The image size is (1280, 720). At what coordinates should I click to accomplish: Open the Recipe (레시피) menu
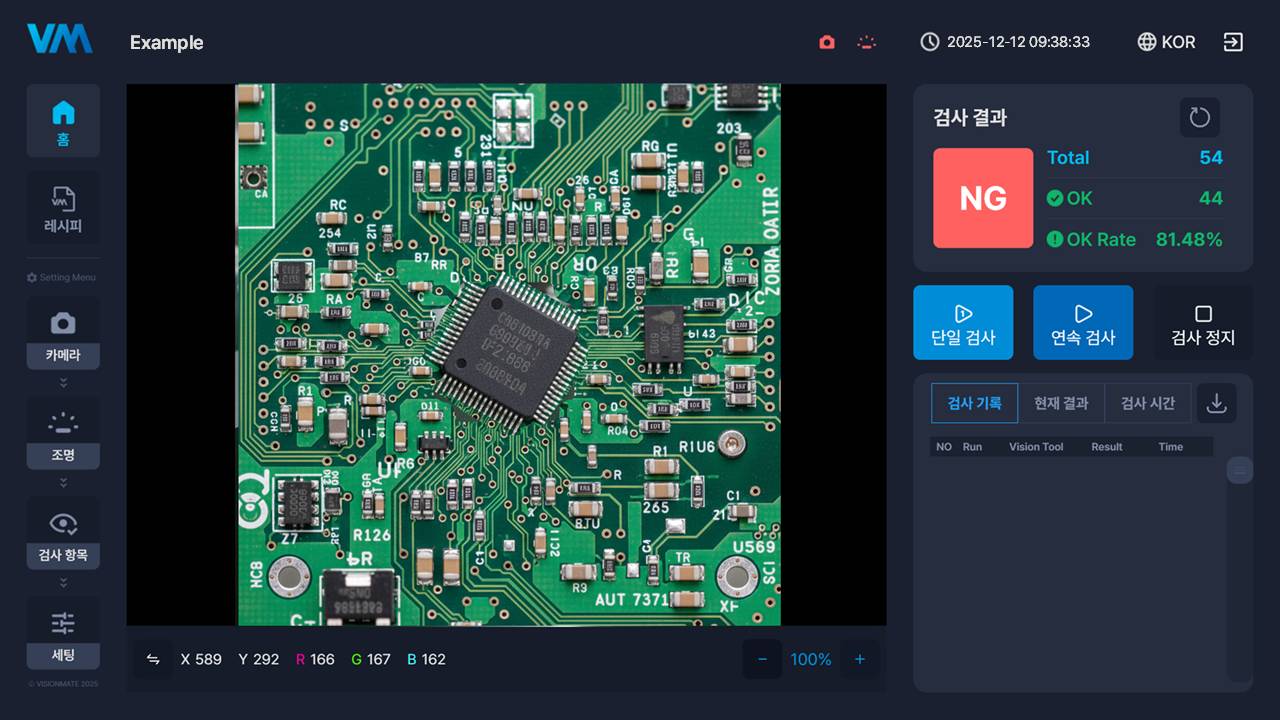click(63, 208)
